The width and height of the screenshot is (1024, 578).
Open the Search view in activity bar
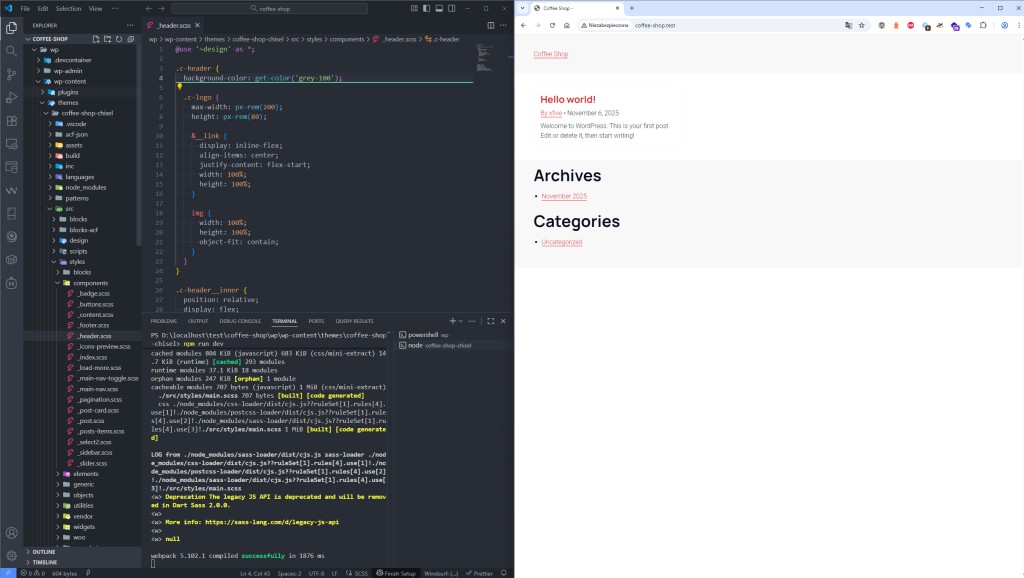[12, 50]
